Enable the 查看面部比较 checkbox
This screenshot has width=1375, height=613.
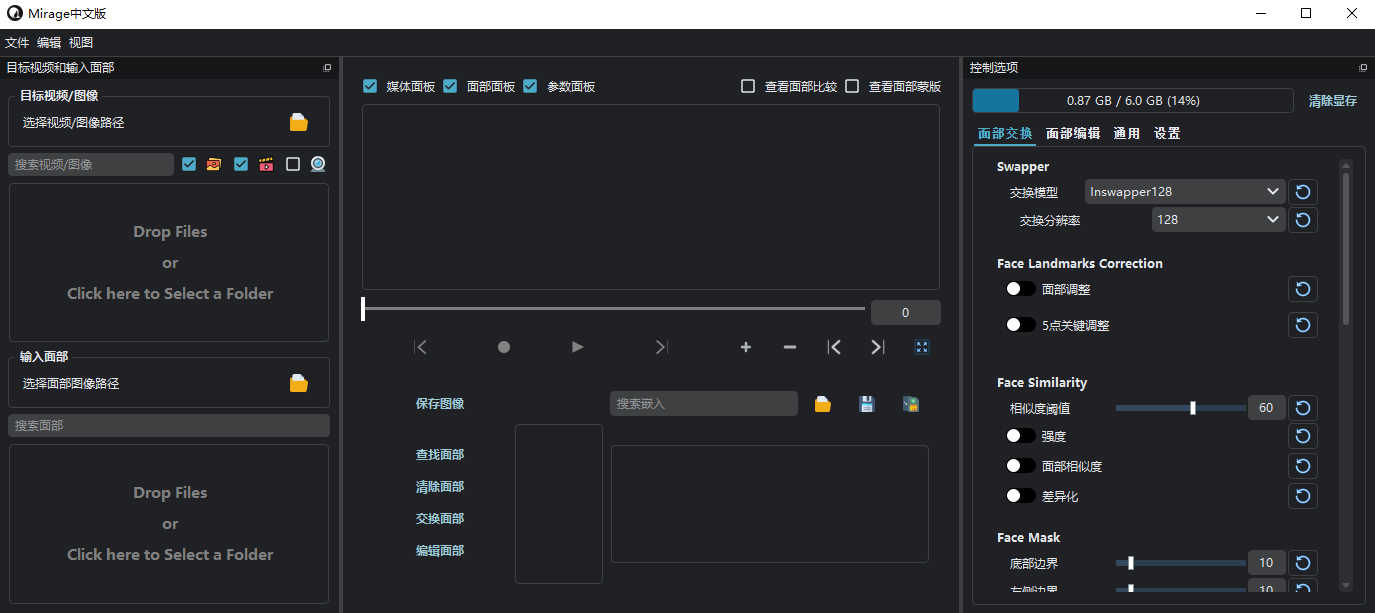(748, 86)
